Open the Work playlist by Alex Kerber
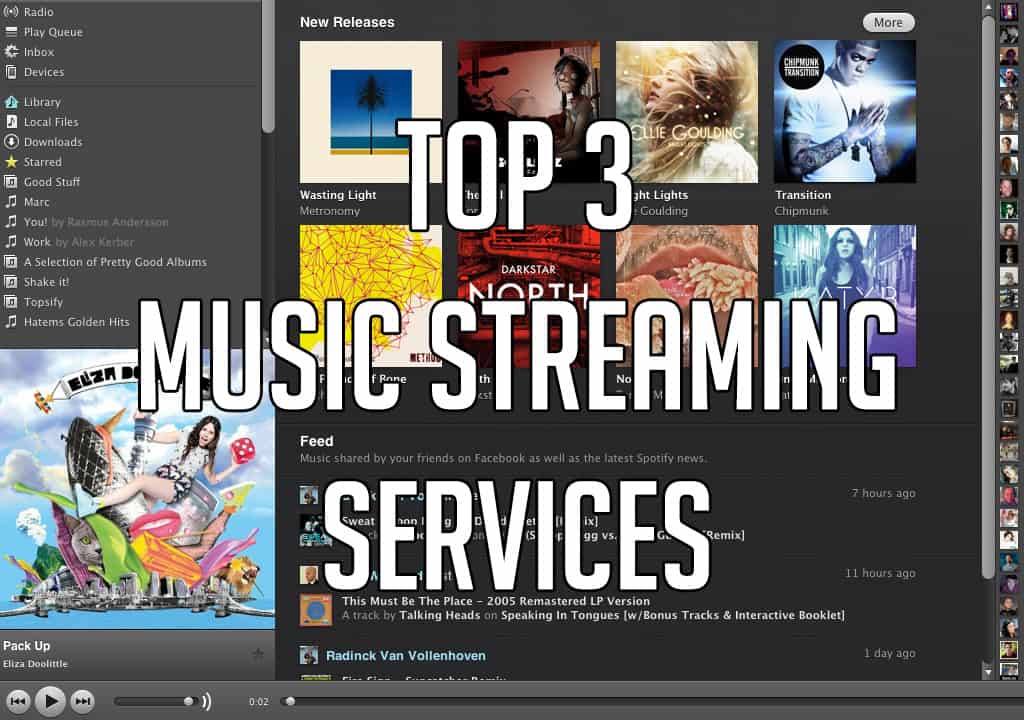The image size is (1024, 720). 78,242
